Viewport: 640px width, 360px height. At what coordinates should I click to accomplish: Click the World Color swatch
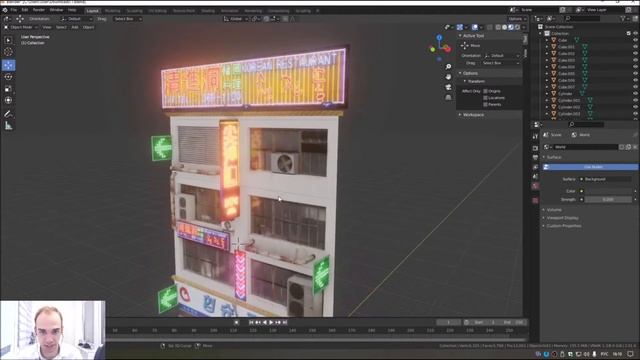pos(607,191)
